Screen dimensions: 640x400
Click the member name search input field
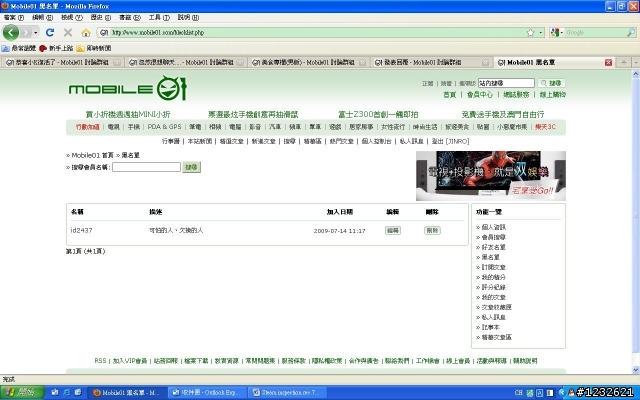[x=146, y=167]
